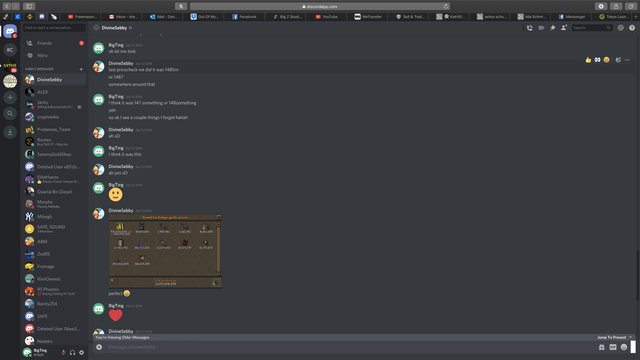Switch to the WeTransfer browser tab
Image resolution: width=640 pixels, height=360 pixels.
point(368,17)
